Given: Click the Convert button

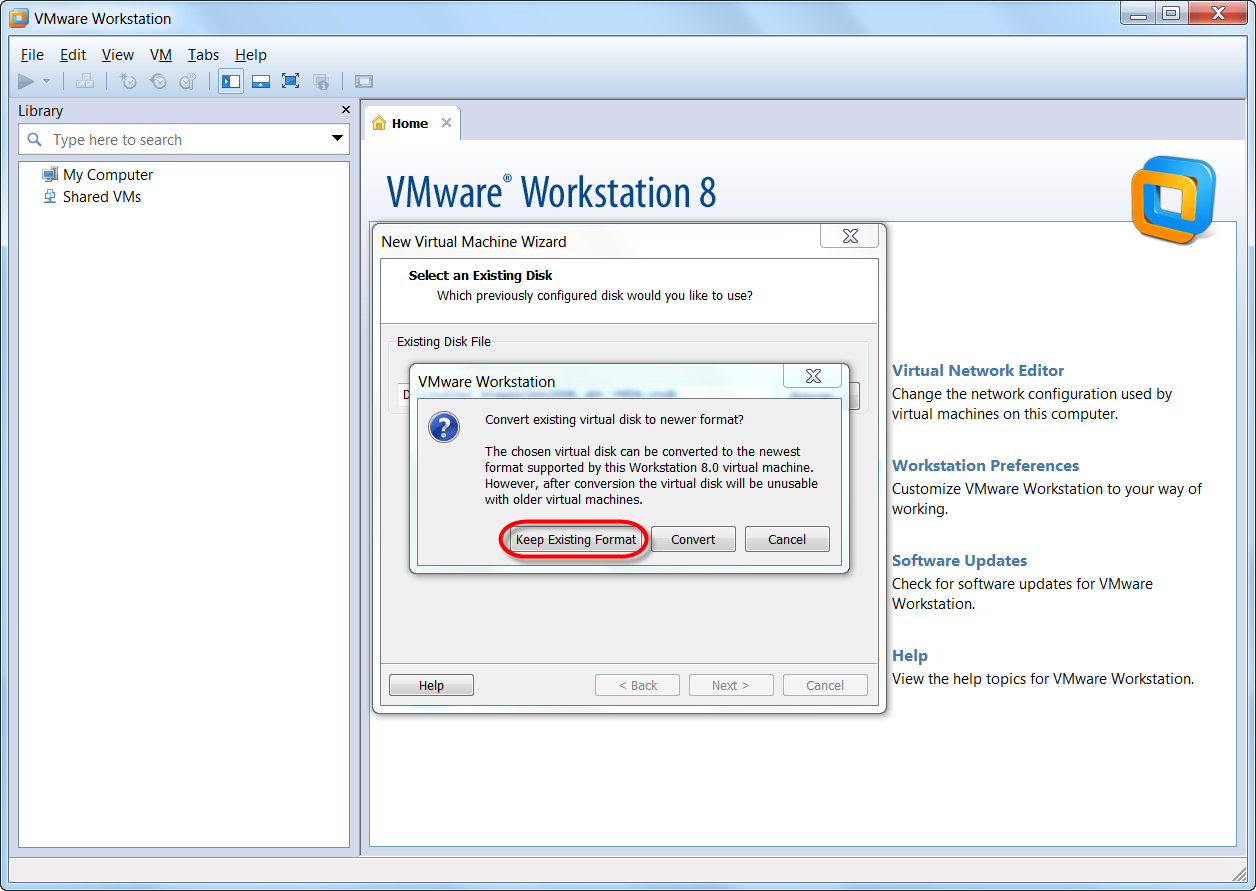Looking at the screenshot, I should pos(693,540).
